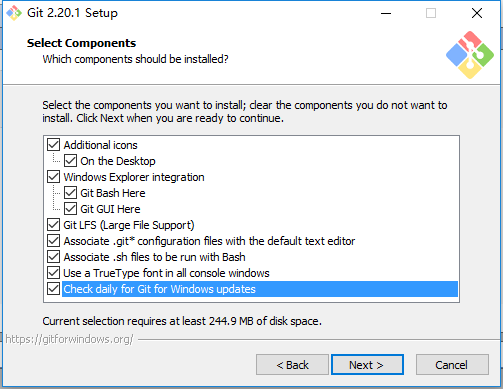
Task: Uncheck the Additional icons checkbox
Action: [53, 145]
